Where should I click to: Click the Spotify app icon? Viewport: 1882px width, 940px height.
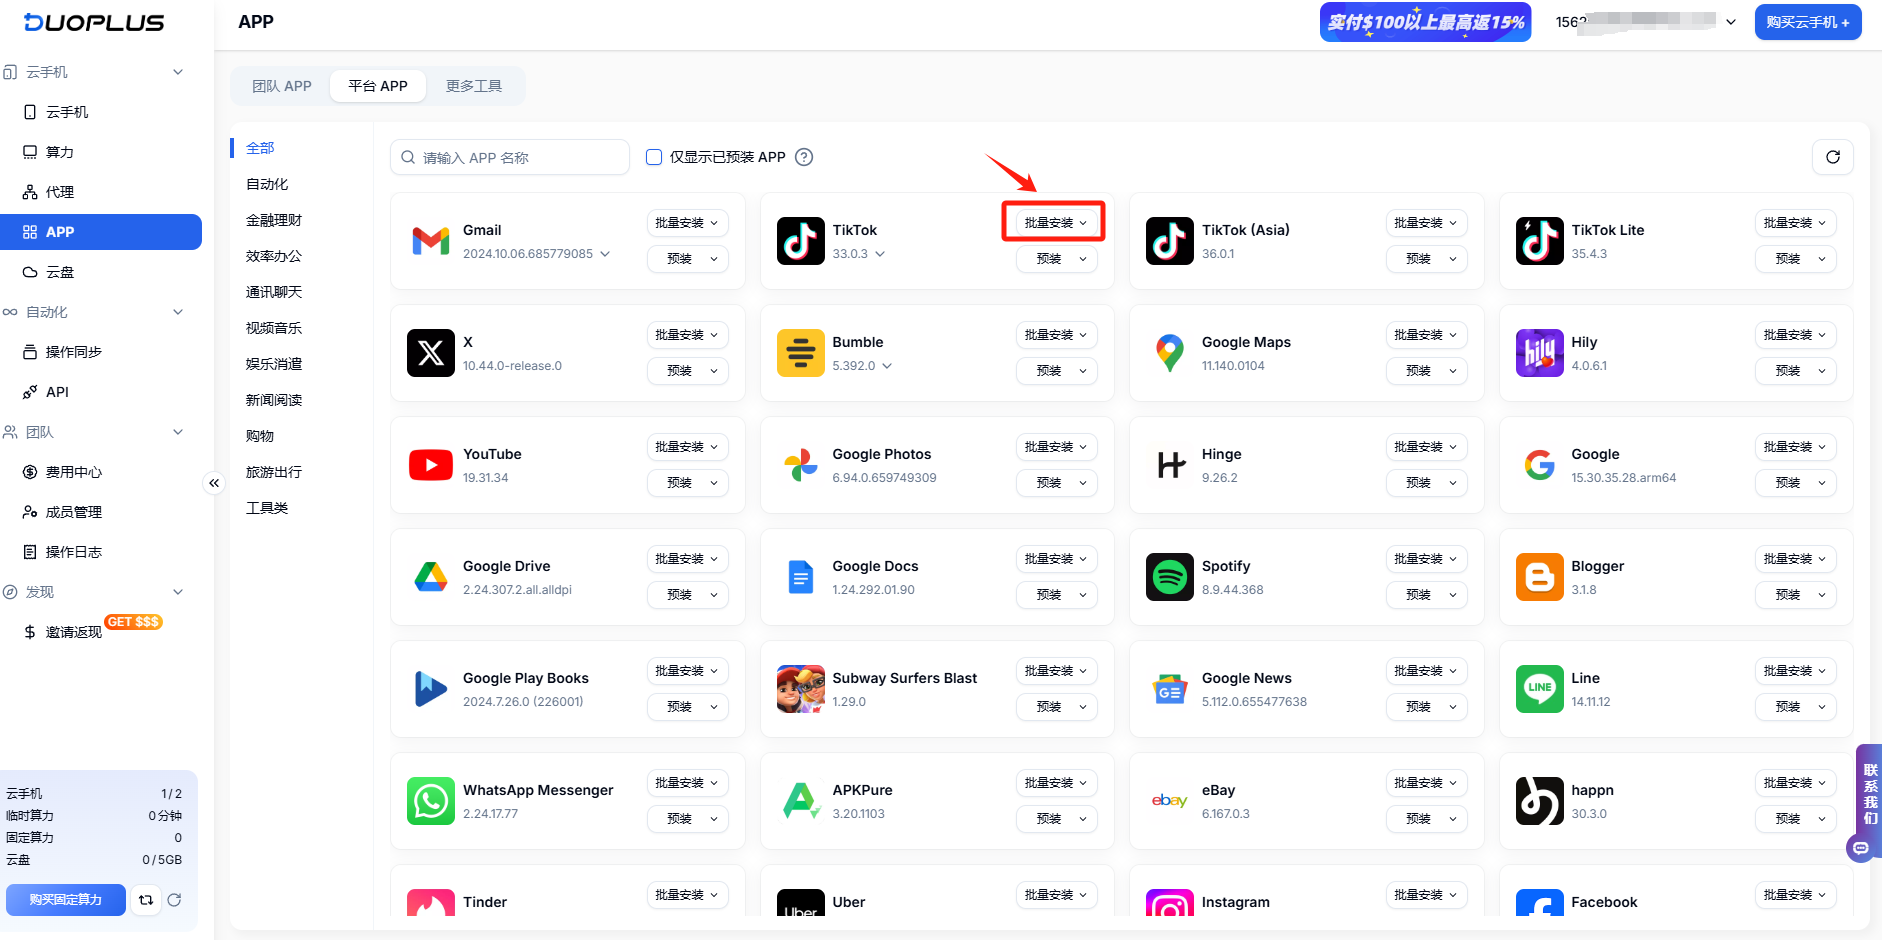tap(1170, 577)
